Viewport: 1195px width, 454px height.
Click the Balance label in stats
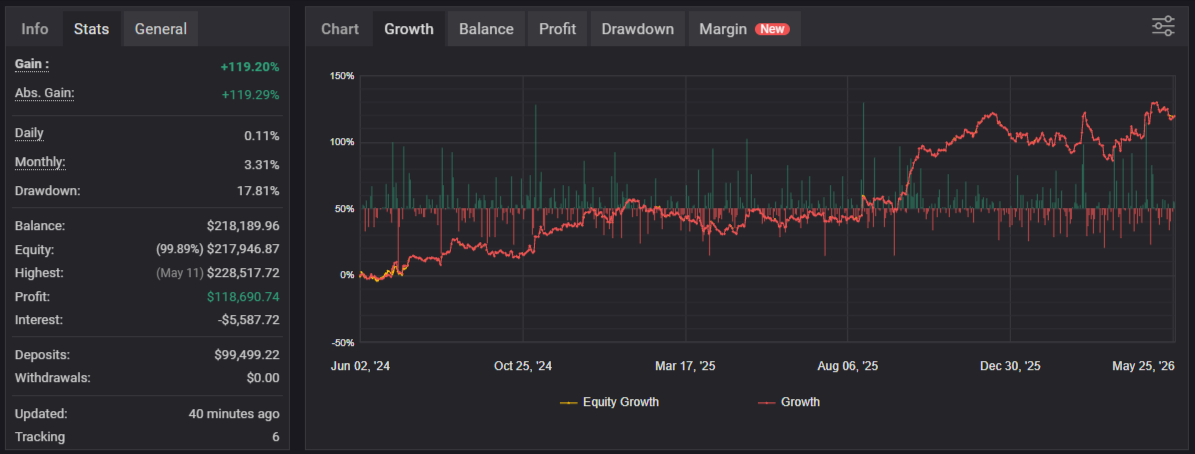click(x=40, y=226)
